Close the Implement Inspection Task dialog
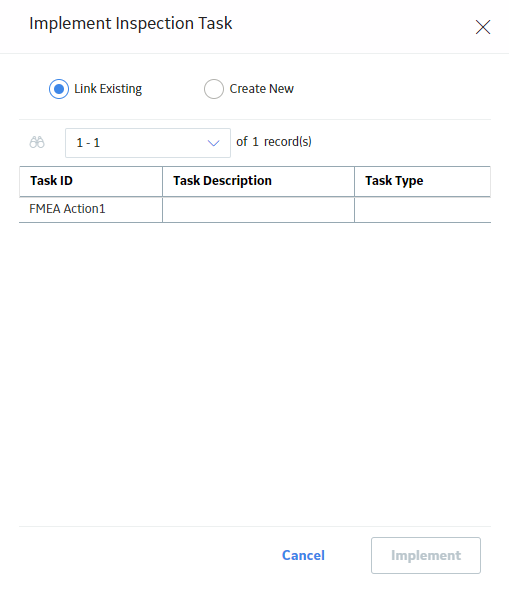This screenshot has width=509, height=612. (482, 27)
